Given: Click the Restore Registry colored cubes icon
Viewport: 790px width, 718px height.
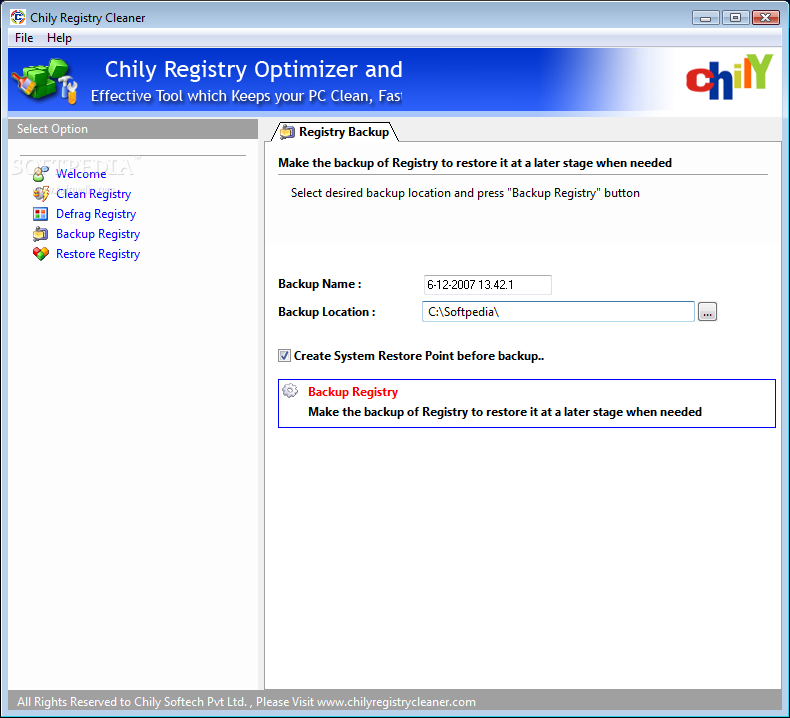Looking at the screenshot, I should 40,254.
